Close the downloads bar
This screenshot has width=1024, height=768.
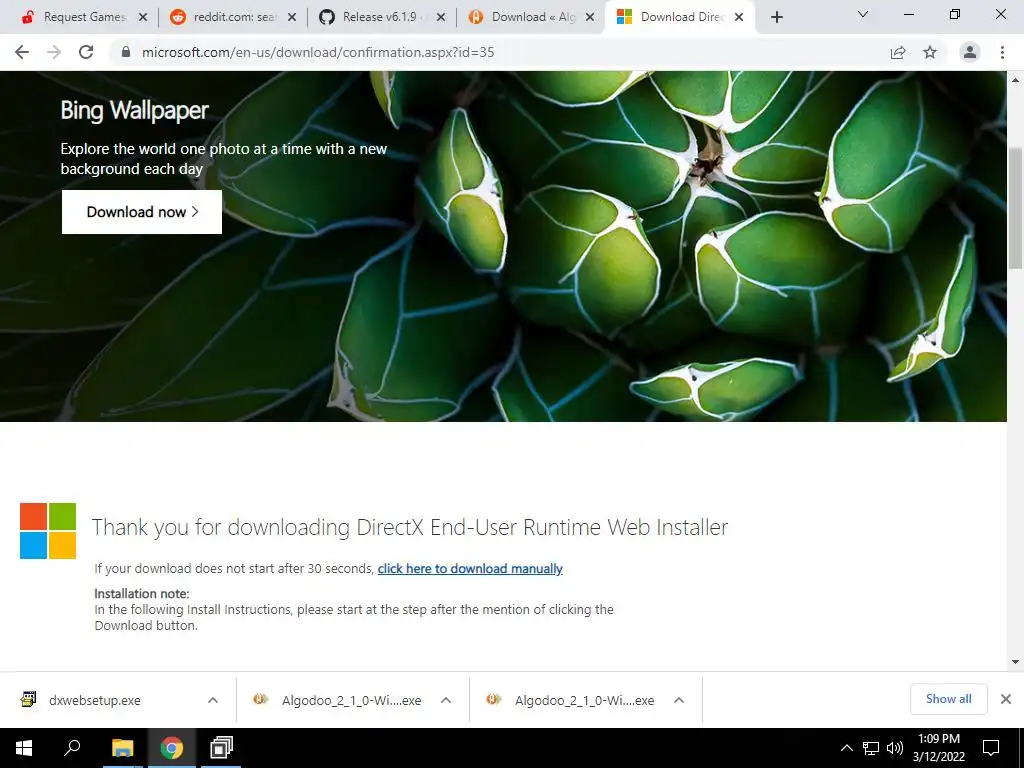(x=1006, y=699)
